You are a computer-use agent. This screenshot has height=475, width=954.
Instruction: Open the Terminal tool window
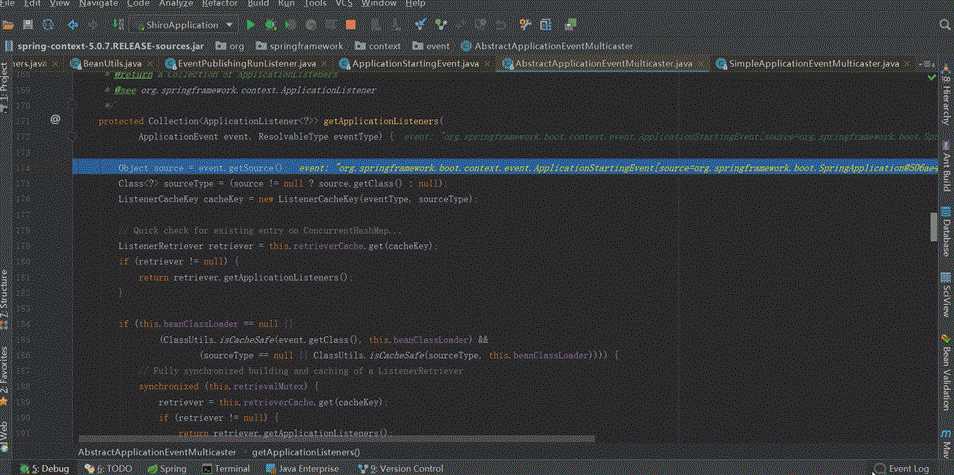tap(226, 468)
